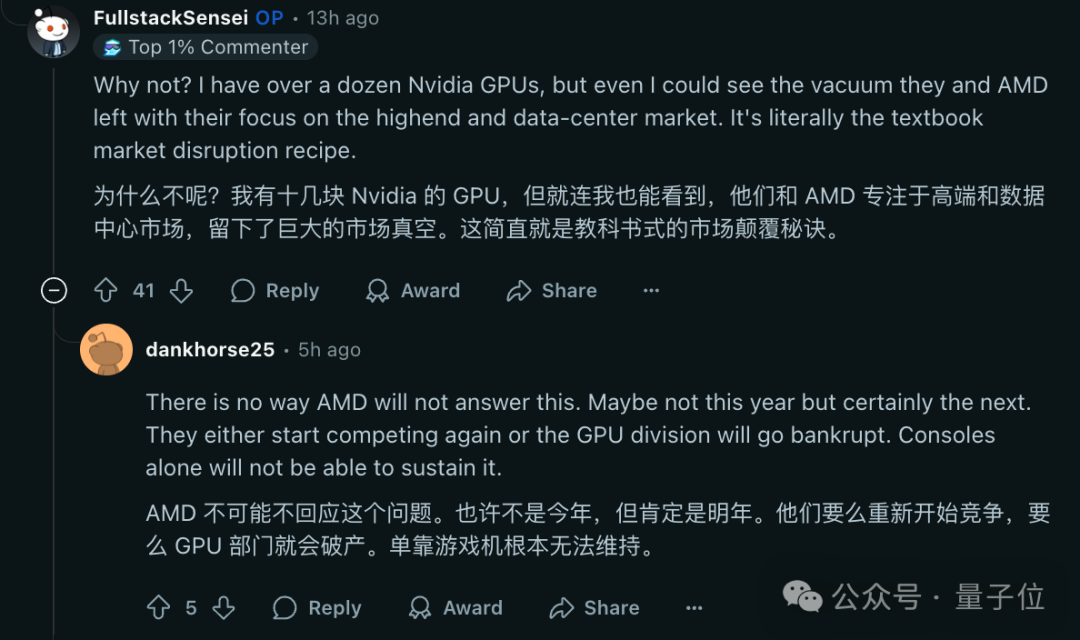Open FullstackSensei's user profile
Screen dimensions: 1080x640
tap(171, 18)
